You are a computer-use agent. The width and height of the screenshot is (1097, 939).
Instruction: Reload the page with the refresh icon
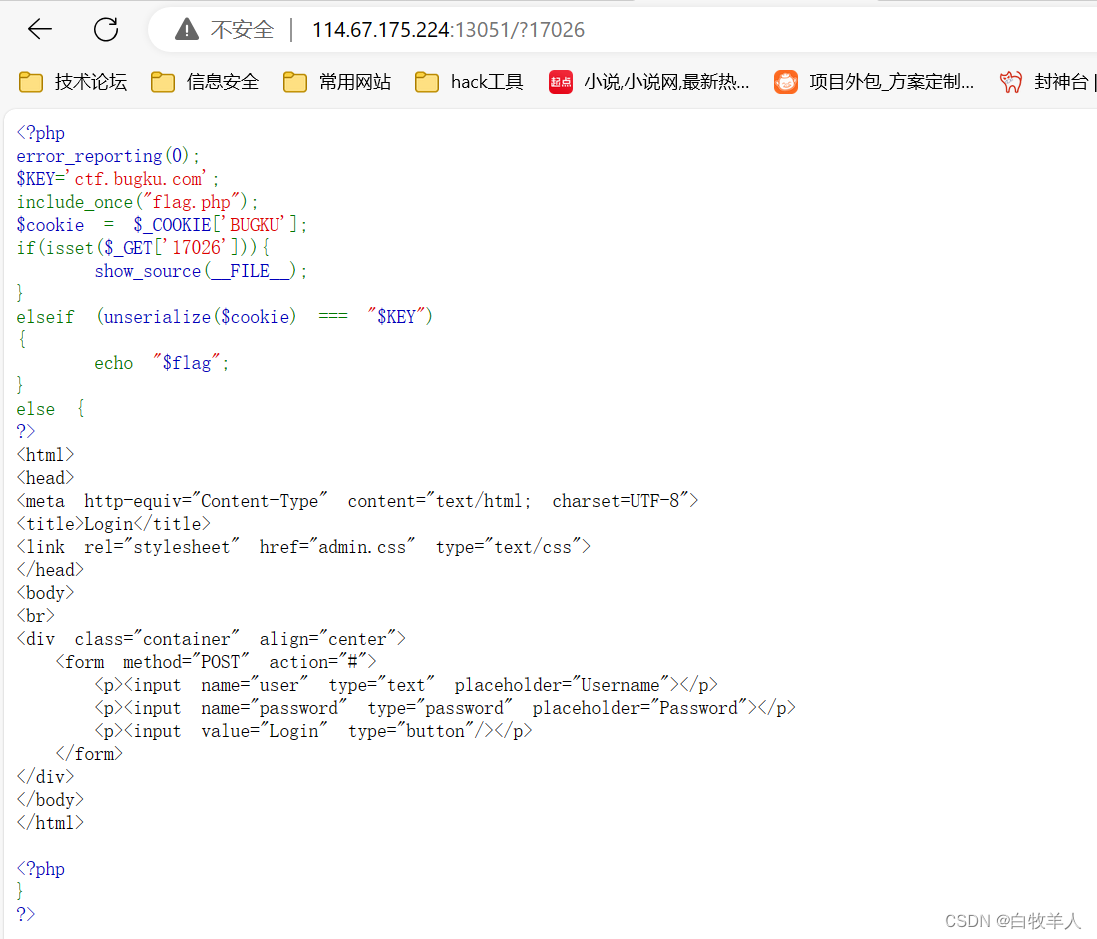pos(105,29)
